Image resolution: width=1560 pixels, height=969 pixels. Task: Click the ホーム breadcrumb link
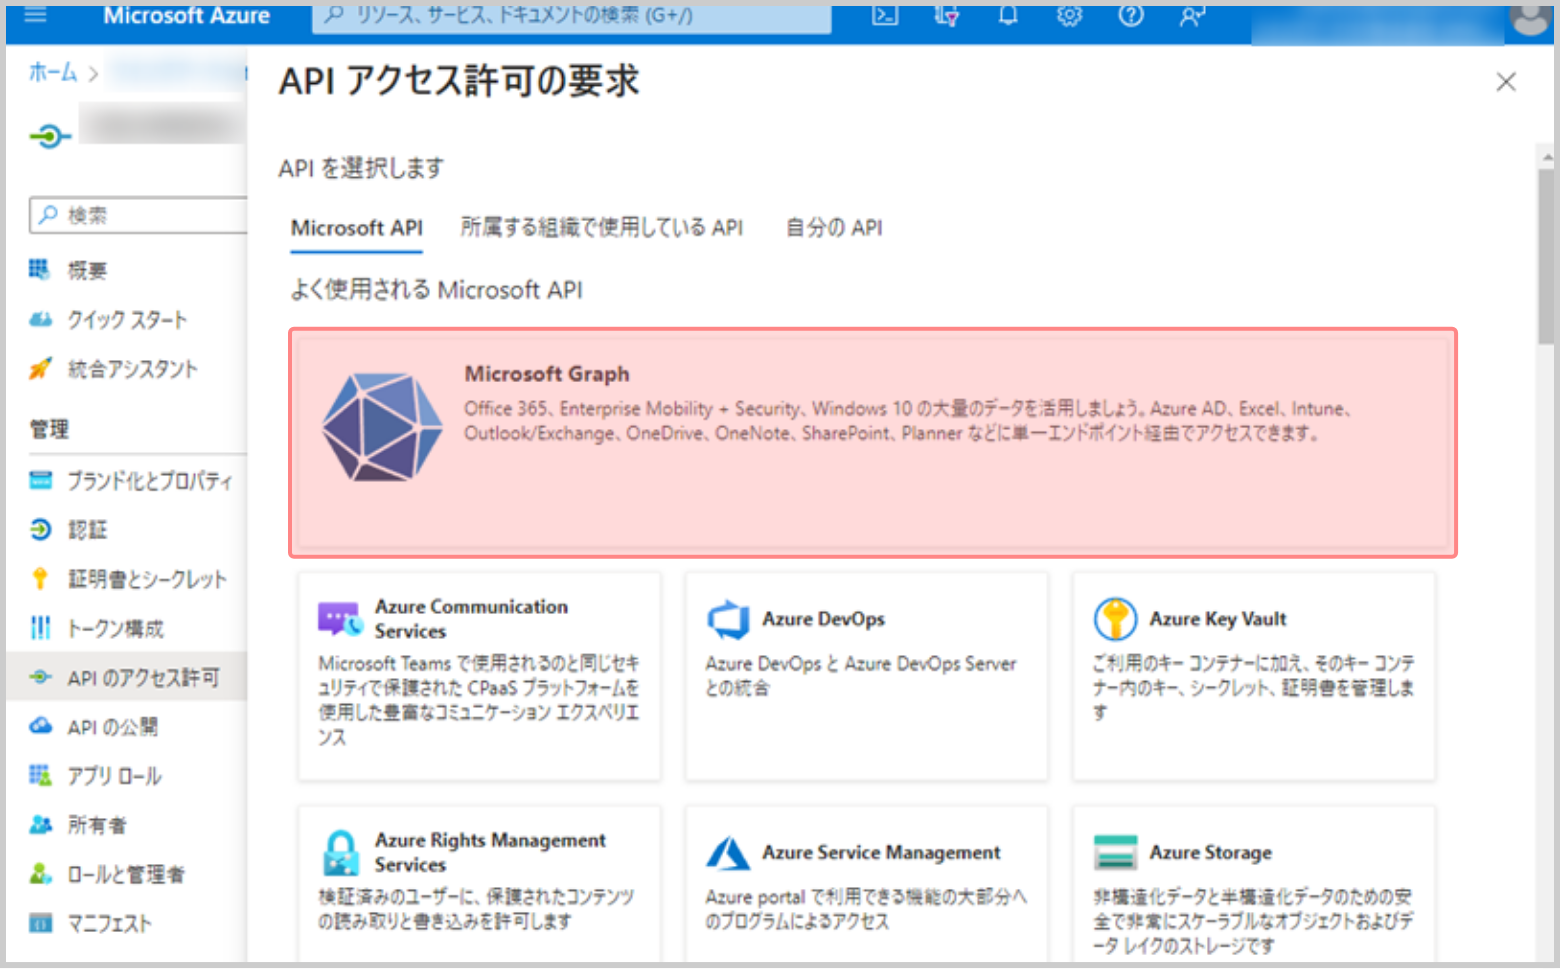(52, 72)
